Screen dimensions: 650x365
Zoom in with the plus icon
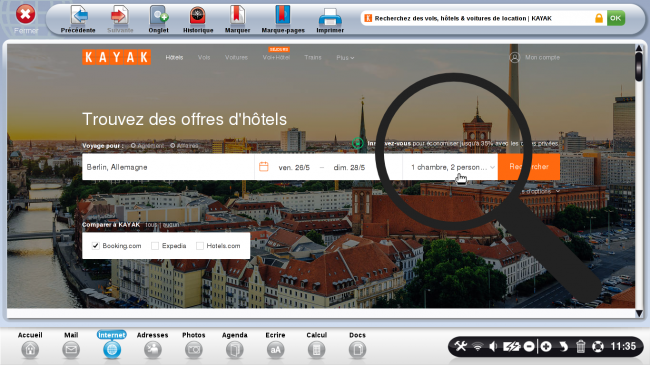(546, 346)
